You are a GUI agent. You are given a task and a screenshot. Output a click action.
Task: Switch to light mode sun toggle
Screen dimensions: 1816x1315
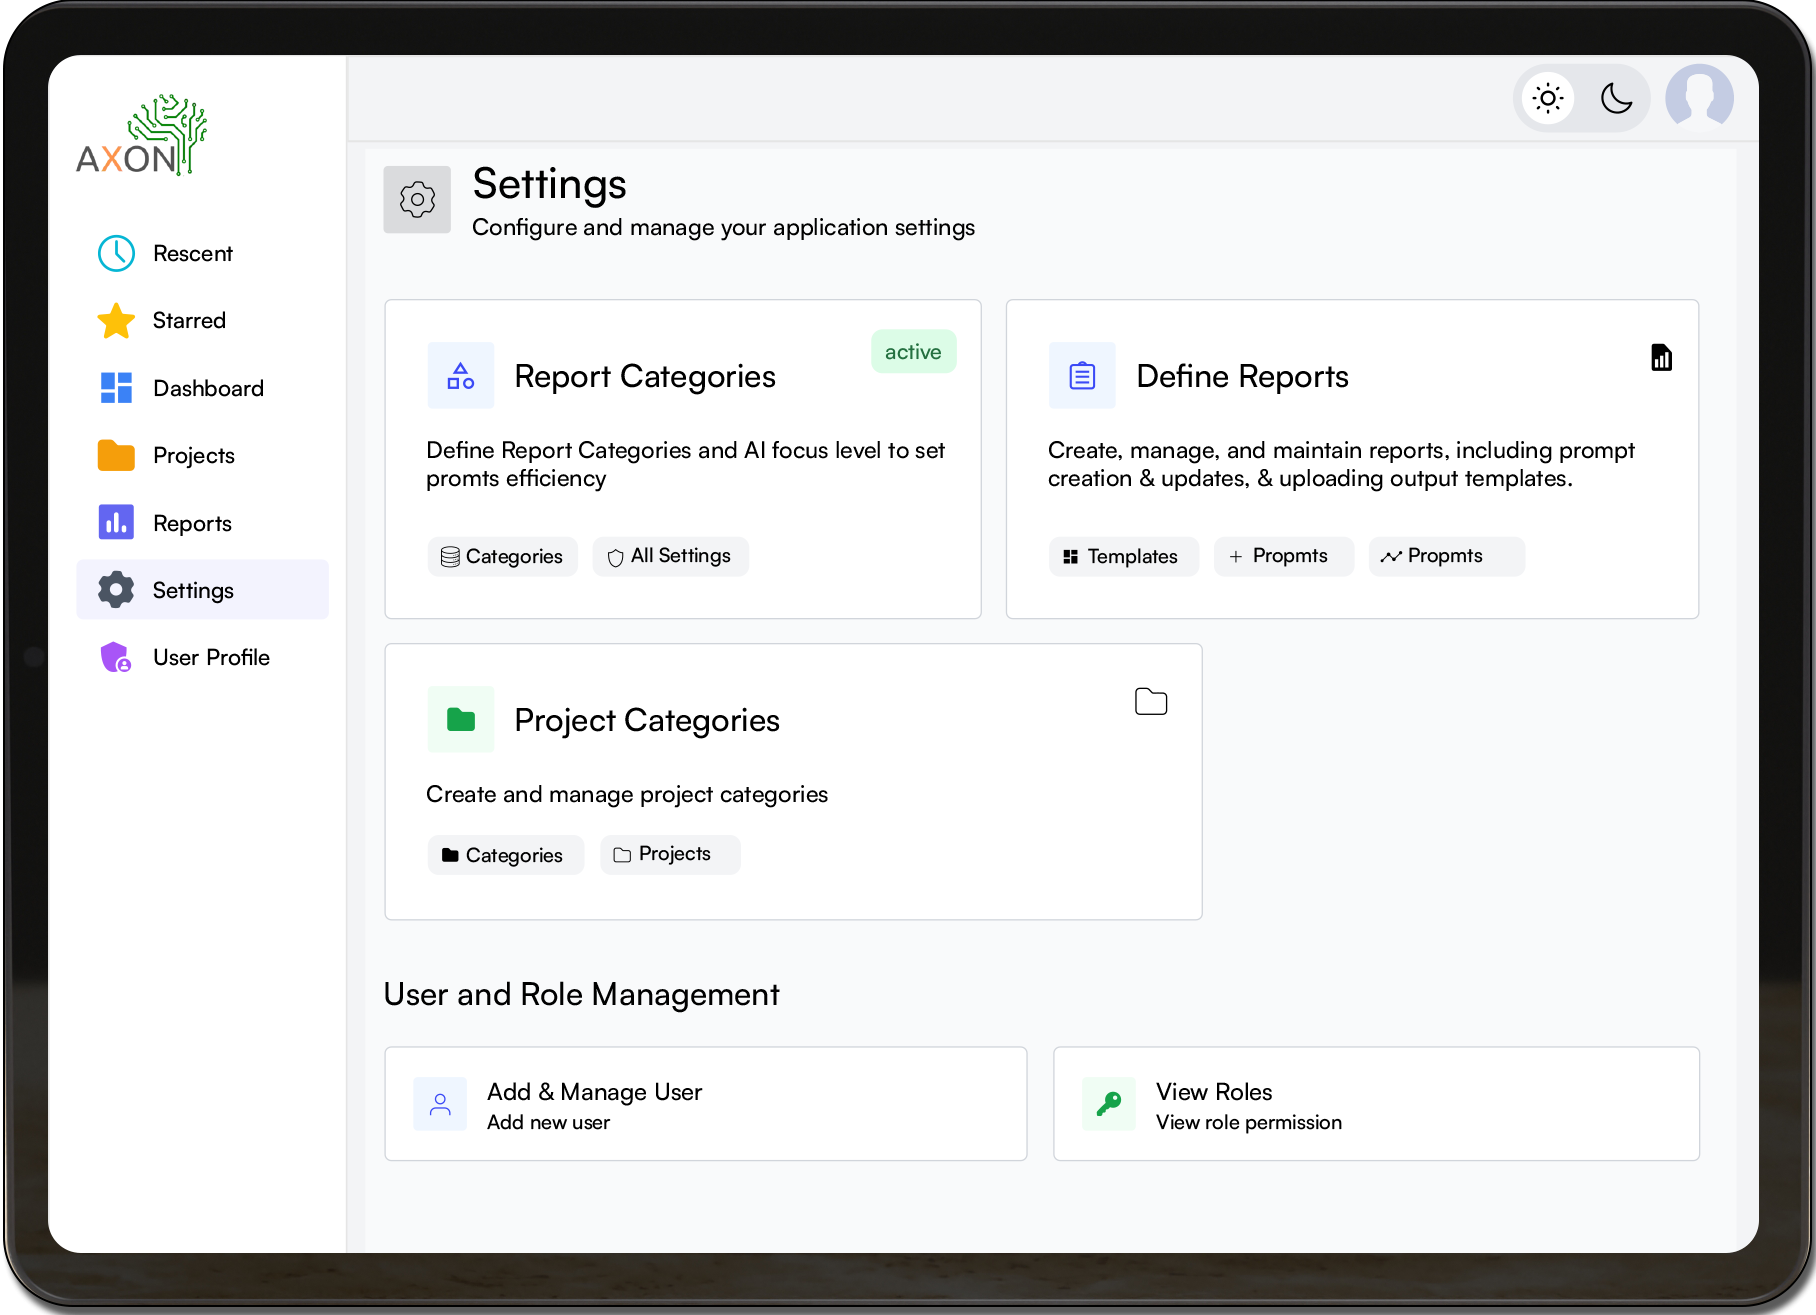click(1548, 98)
